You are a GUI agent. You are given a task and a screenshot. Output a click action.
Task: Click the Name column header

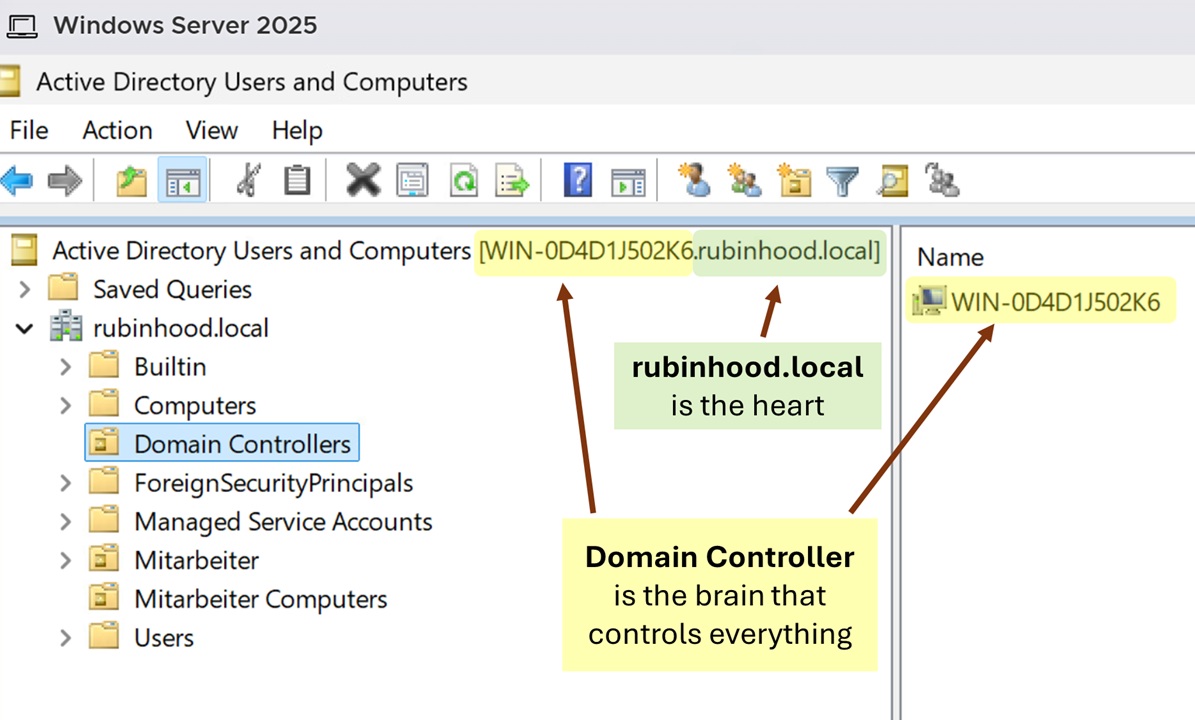[x=950, y=258]
